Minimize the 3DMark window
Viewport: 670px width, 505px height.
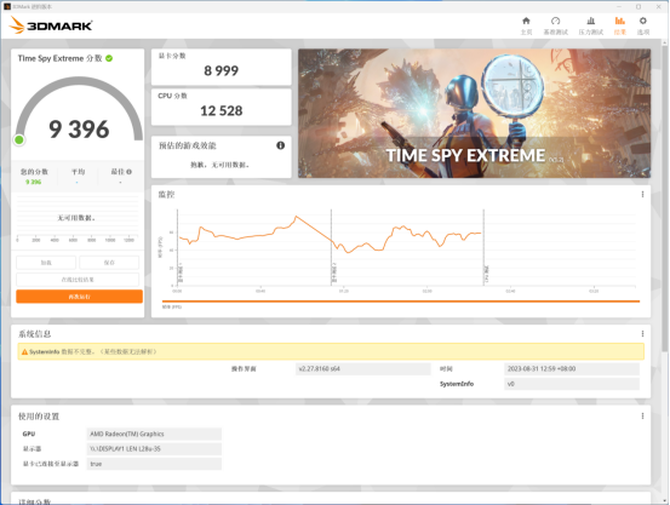[x=619, y=6]
